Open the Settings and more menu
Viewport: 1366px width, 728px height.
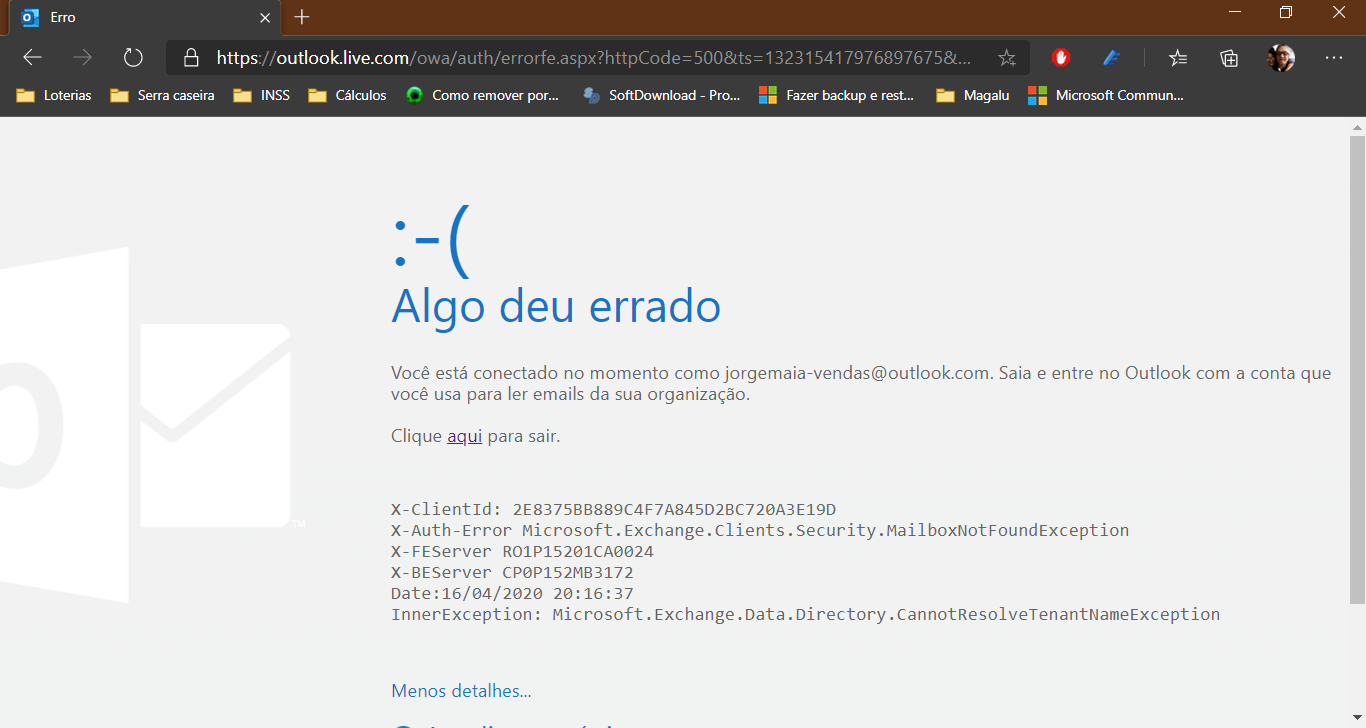click(1333, 58)
